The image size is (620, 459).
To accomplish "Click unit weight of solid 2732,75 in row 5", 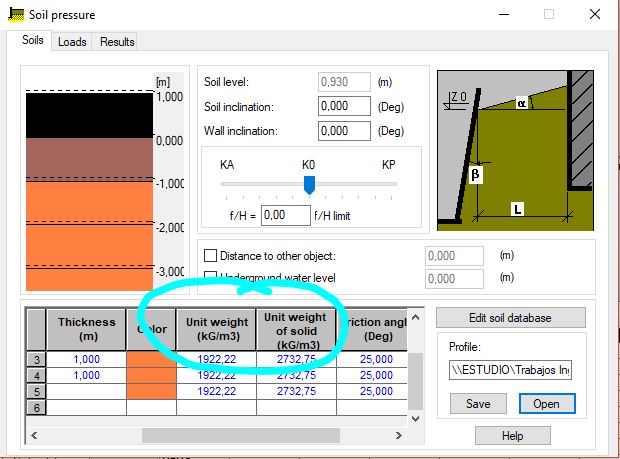I will (297, 391).
